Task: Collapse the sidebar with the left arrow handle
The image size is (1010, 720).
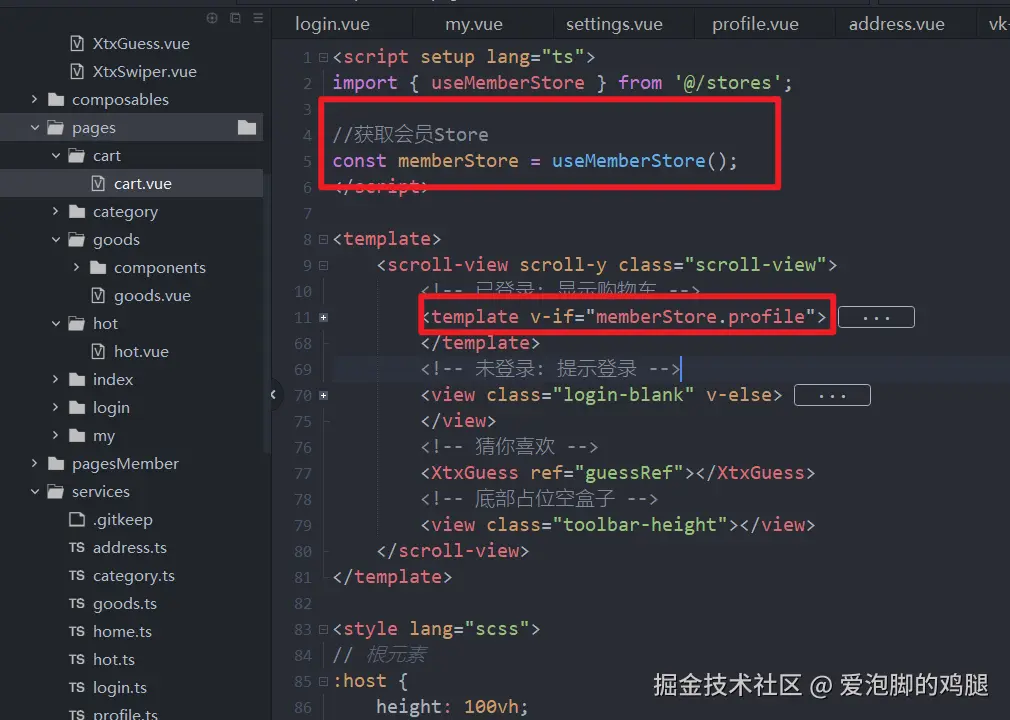Action: tap(273, 394)
